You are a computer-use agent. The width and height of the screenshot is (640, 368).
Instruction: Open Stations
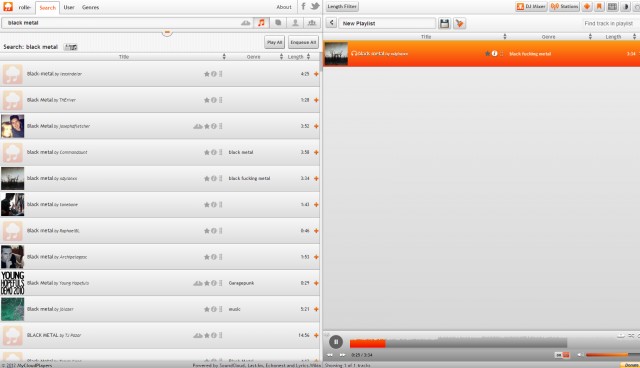[564, 7]
